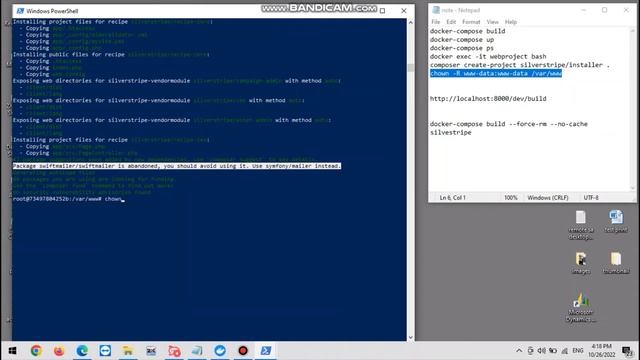This screenshot has height=360, width=640.
Task: Select the thumbnail folder on desktop
Action: tap(616, 263)
